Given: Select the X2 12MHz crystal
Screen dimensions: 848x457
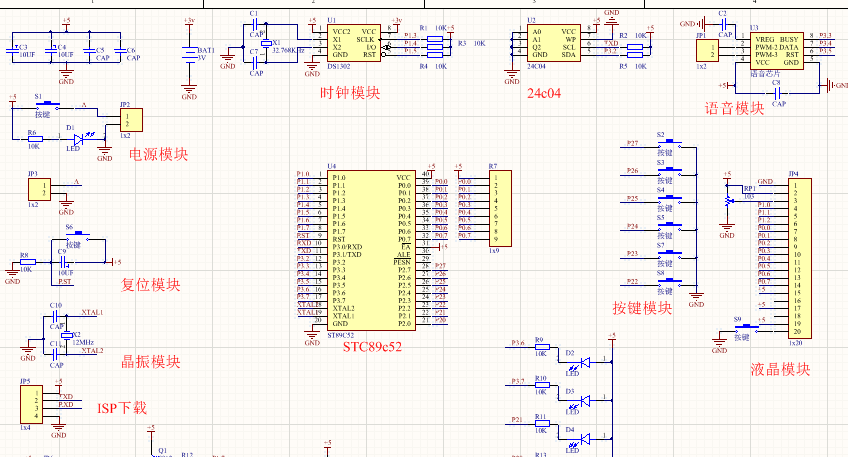Looking at the screenshot, I should pos(67,335).
